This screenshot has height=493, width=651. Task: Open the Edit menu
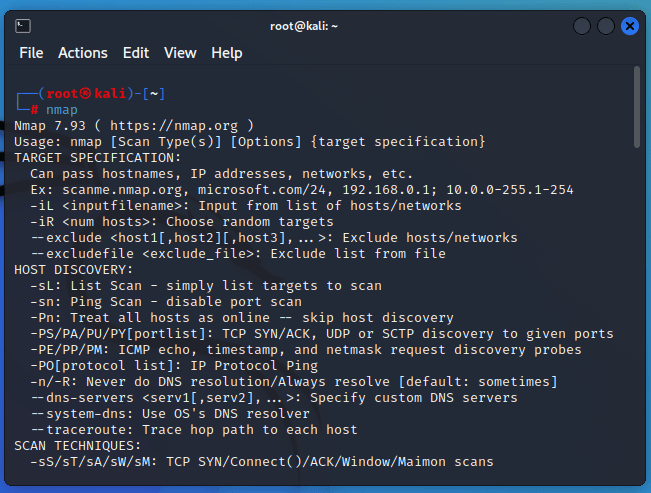[136, 53]
